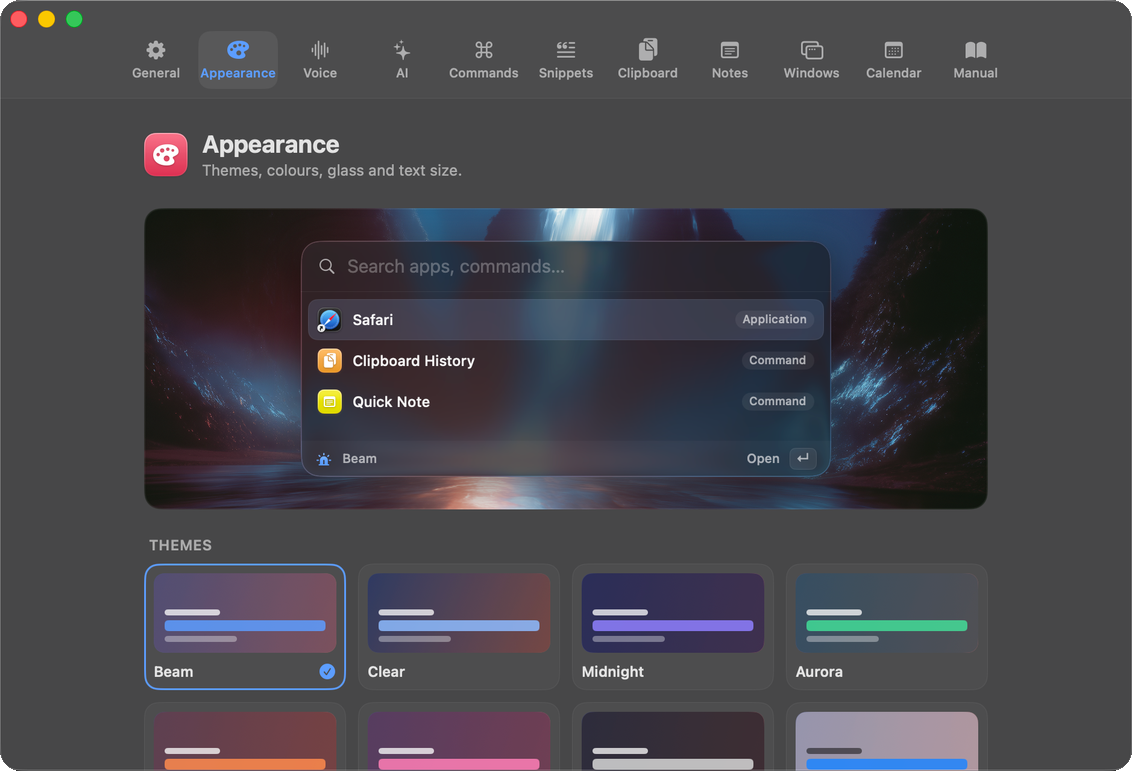Screen dimensions: 1132x771
Task: Zoom window with the green button
Action: point(74,19)
